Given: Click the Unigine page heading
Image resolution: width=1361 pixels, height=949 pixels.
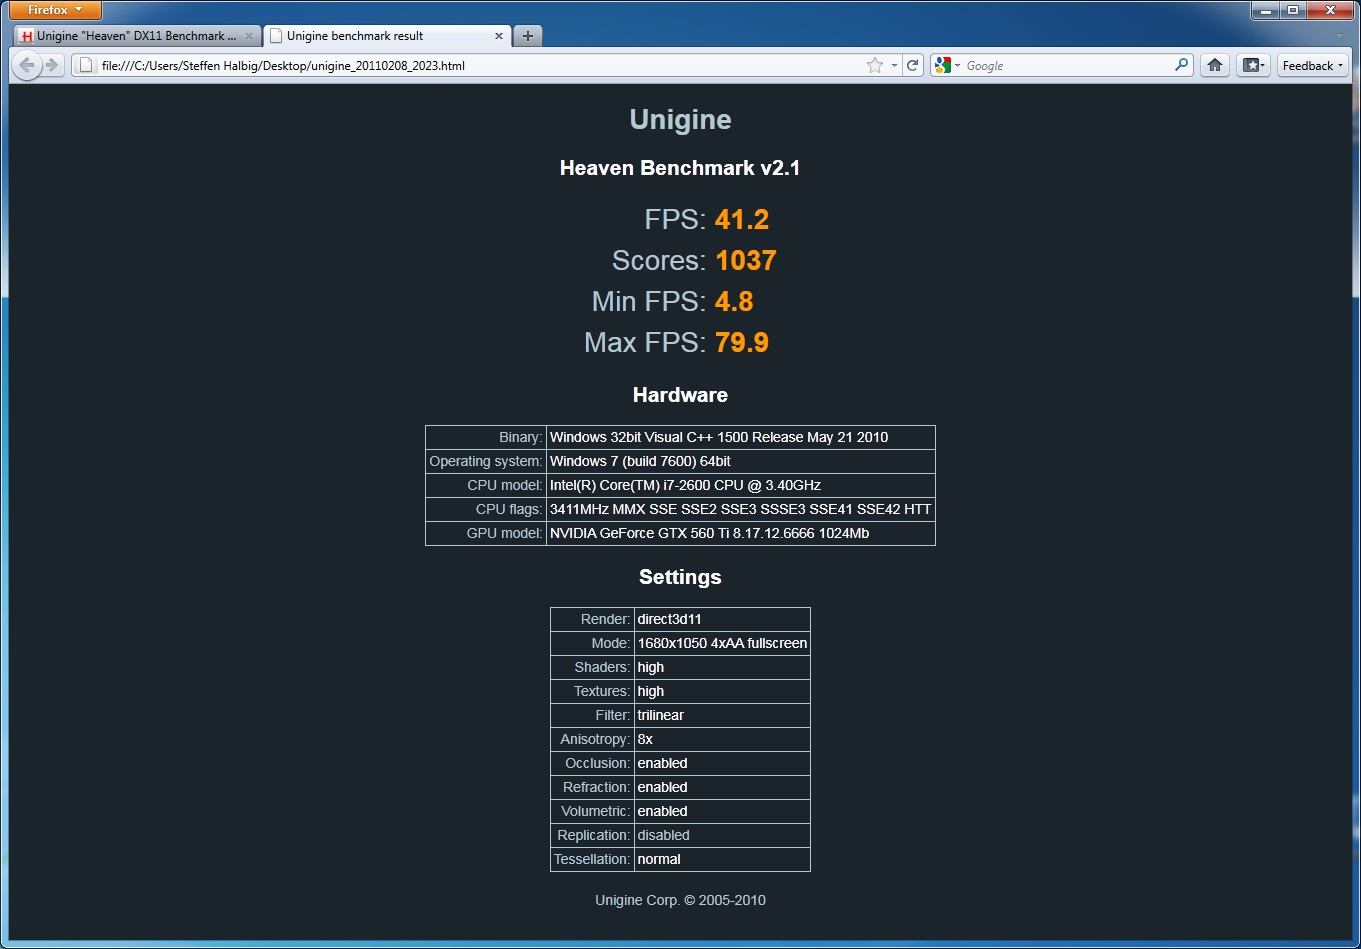Looking at the screenshot, I should (x=680, y=120).
